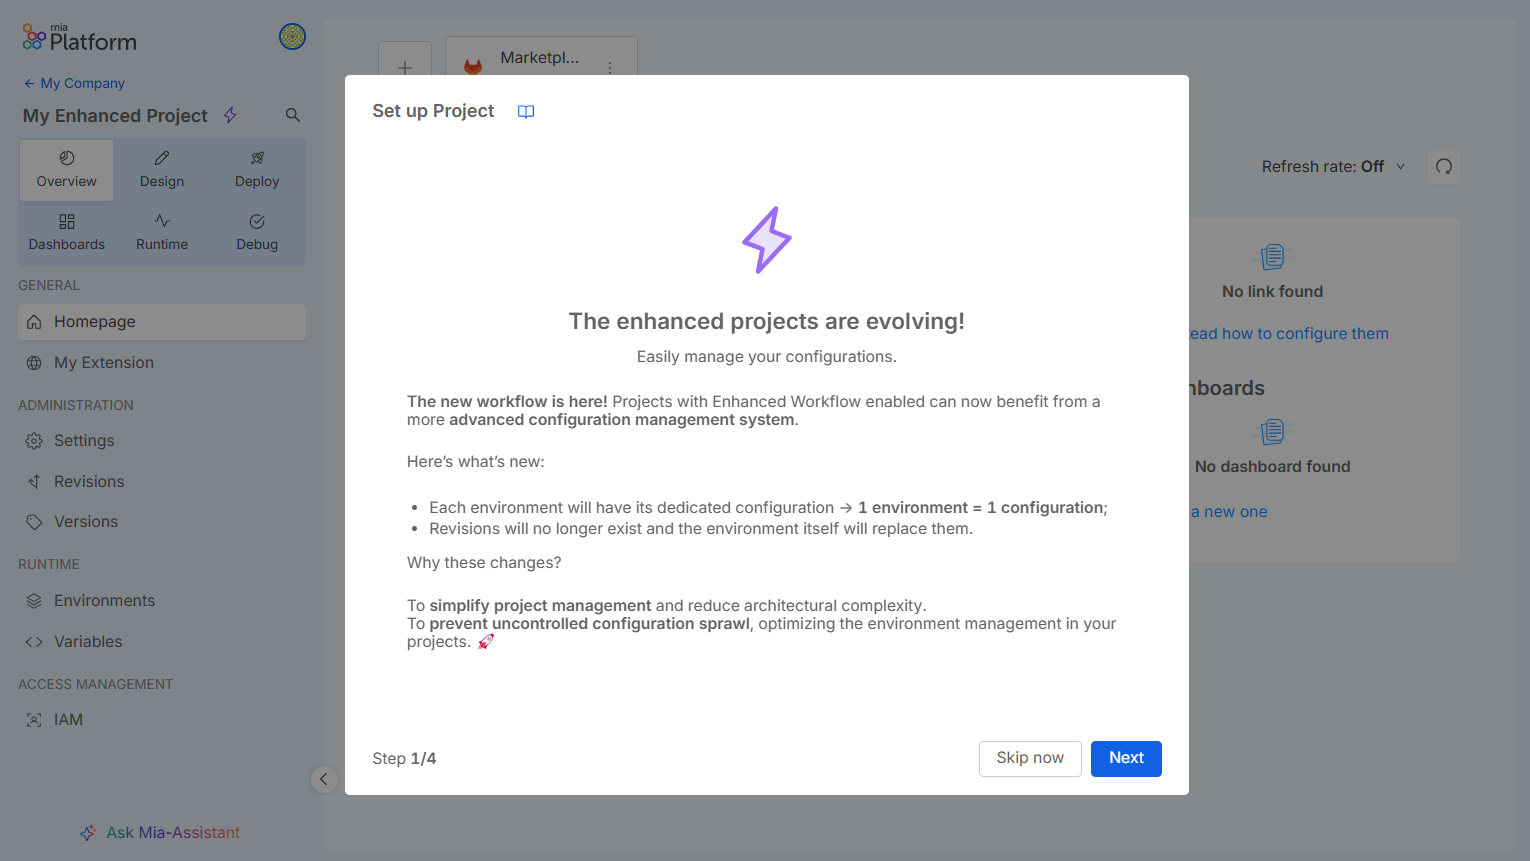Go back via My Company link
The width and height of the screenshot is (1530, 861).
[x=74, y=83]
